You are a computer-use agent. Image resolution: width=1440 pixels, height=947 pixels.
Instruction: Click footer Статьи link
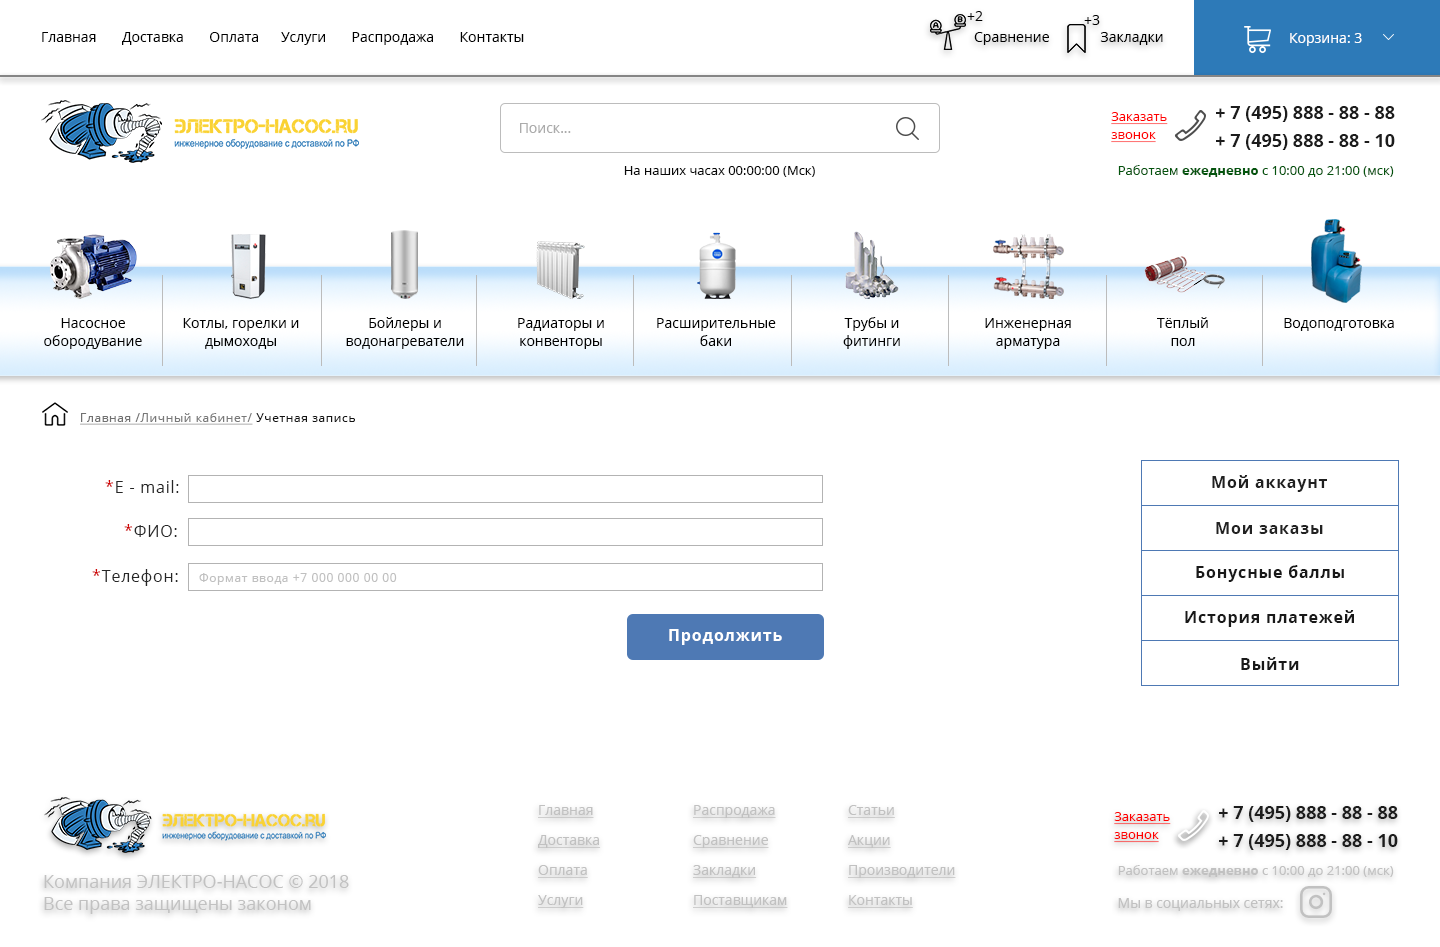(x=871, y=810)
